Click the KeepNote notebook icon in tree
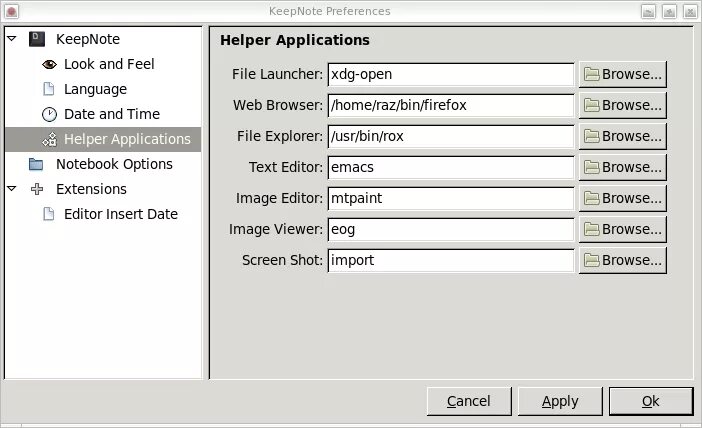Viewport: 702px width, 428px height. (37, 39)
